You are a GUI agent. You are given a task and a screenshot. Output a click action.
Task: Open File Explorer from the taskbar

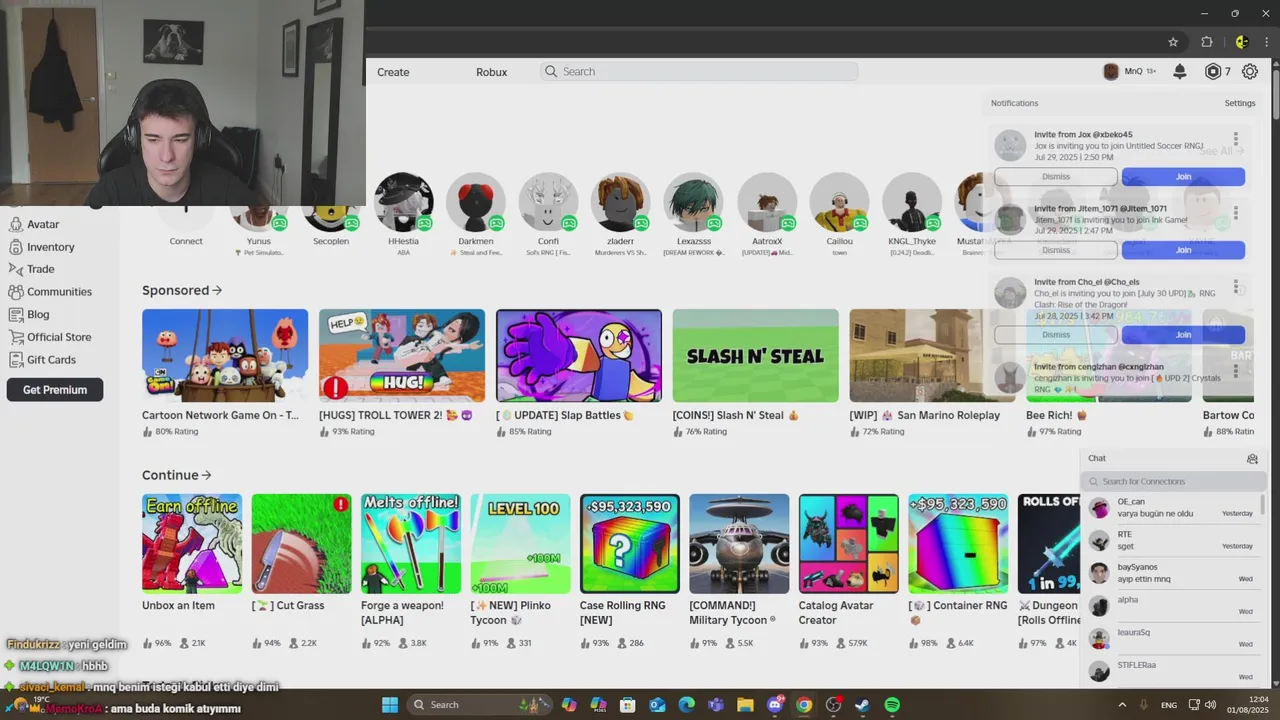[x=745, y=705]
